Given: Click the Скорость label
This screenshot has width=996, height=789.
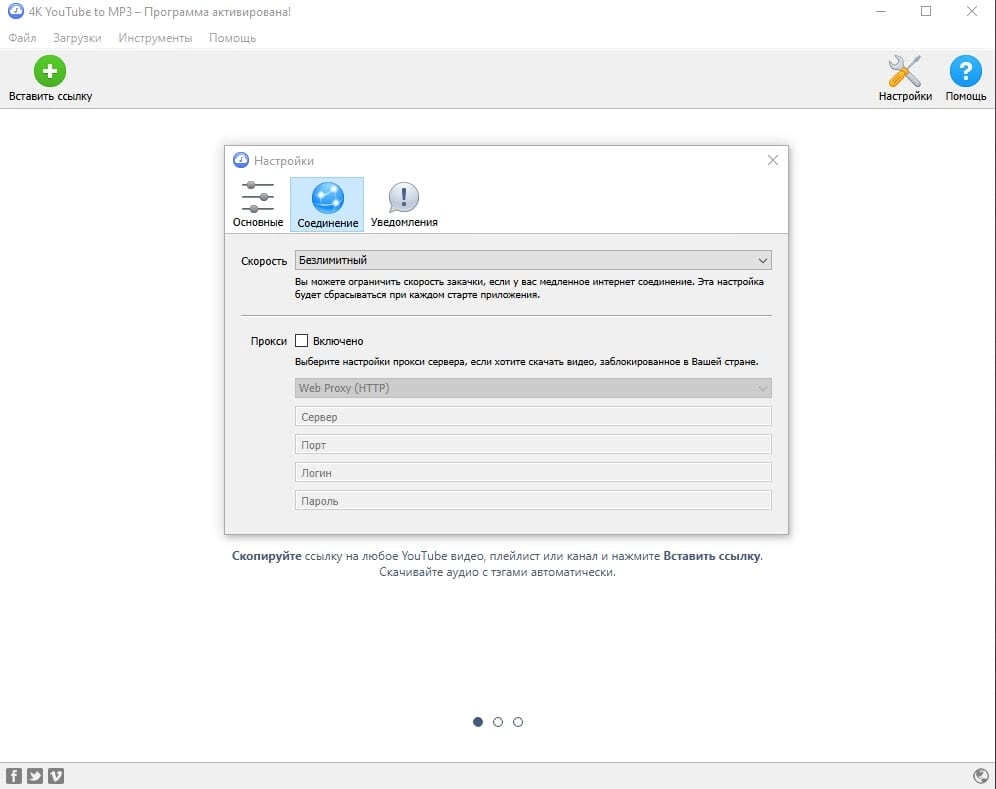Looking at the screenshot, I should click(264, 261).
